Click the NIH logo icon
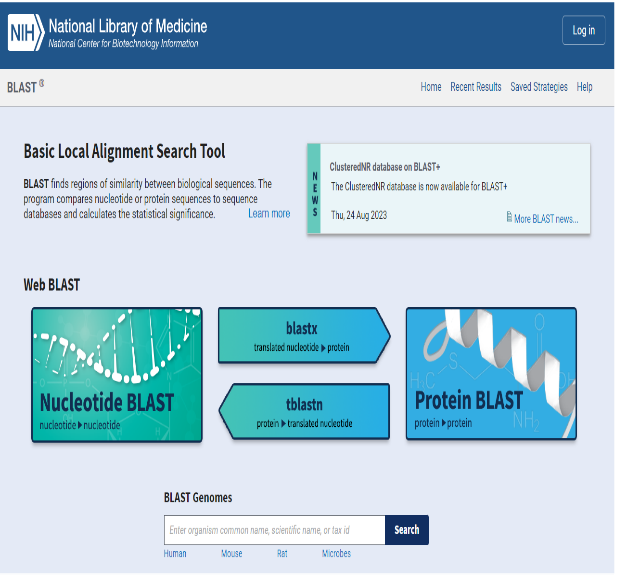The width and height of the screenshot is (617, 577). click(x=26, y=33)
